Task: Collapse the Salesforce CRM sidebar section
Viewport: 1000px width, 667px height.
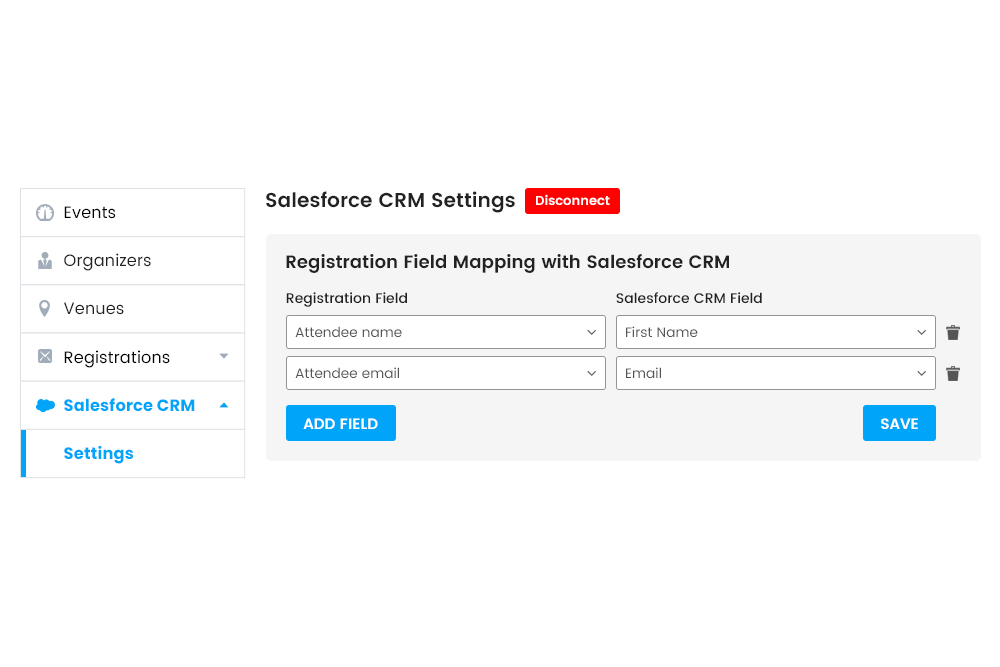Action: pyautogui.click(x=225, y=405)
